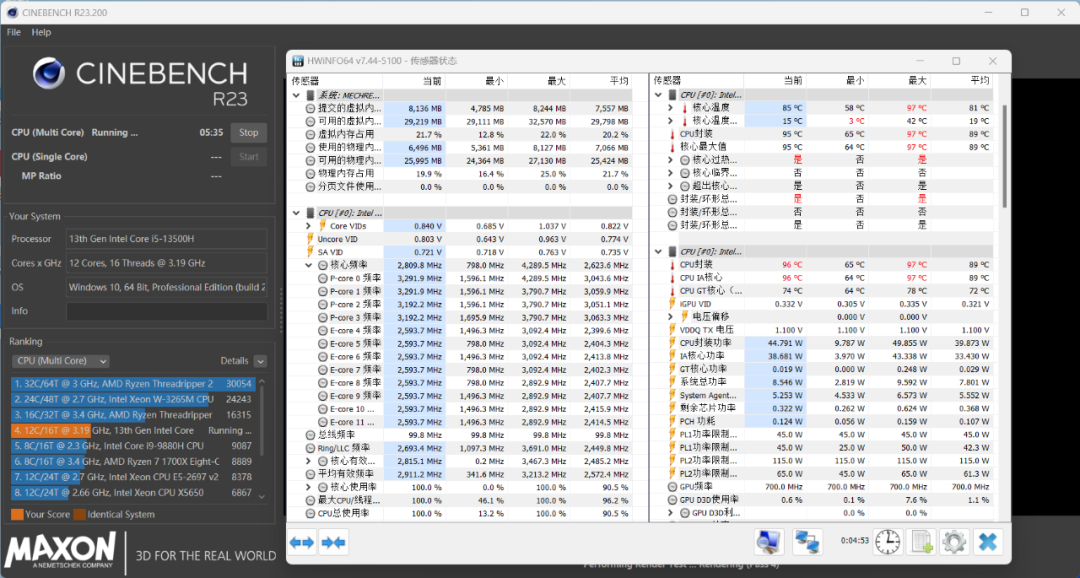
Task: Expand the 核心有效... frequency row
Action: (309, 461)
